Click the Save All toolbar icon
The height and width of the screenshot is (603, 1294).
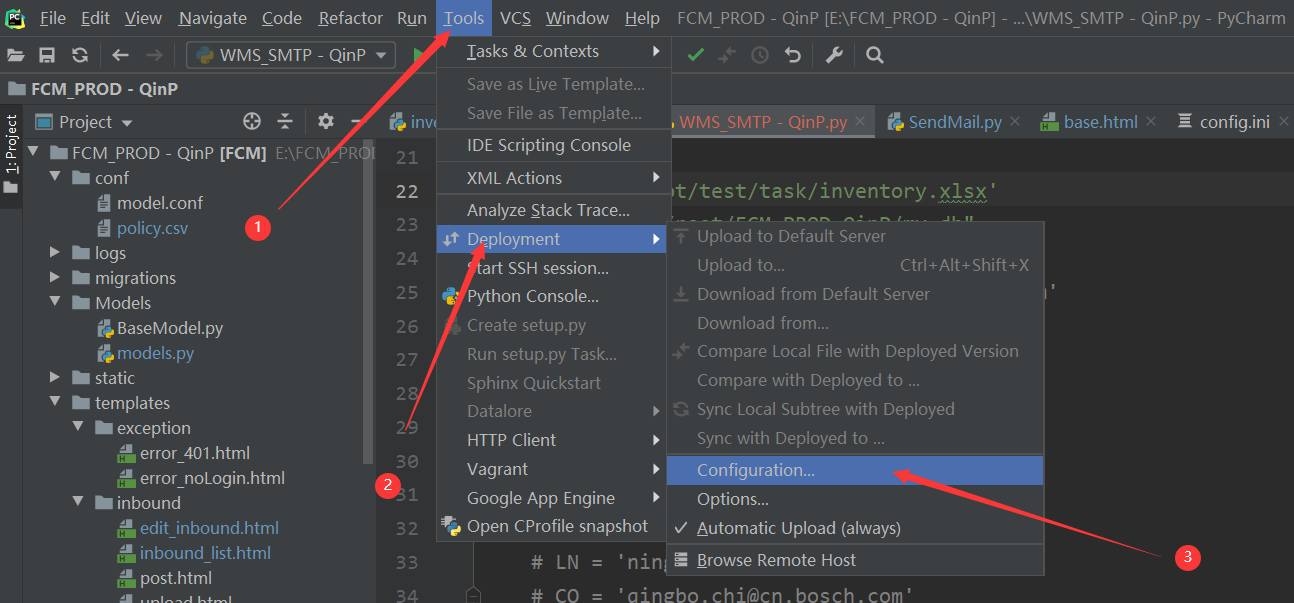(47, 55)
